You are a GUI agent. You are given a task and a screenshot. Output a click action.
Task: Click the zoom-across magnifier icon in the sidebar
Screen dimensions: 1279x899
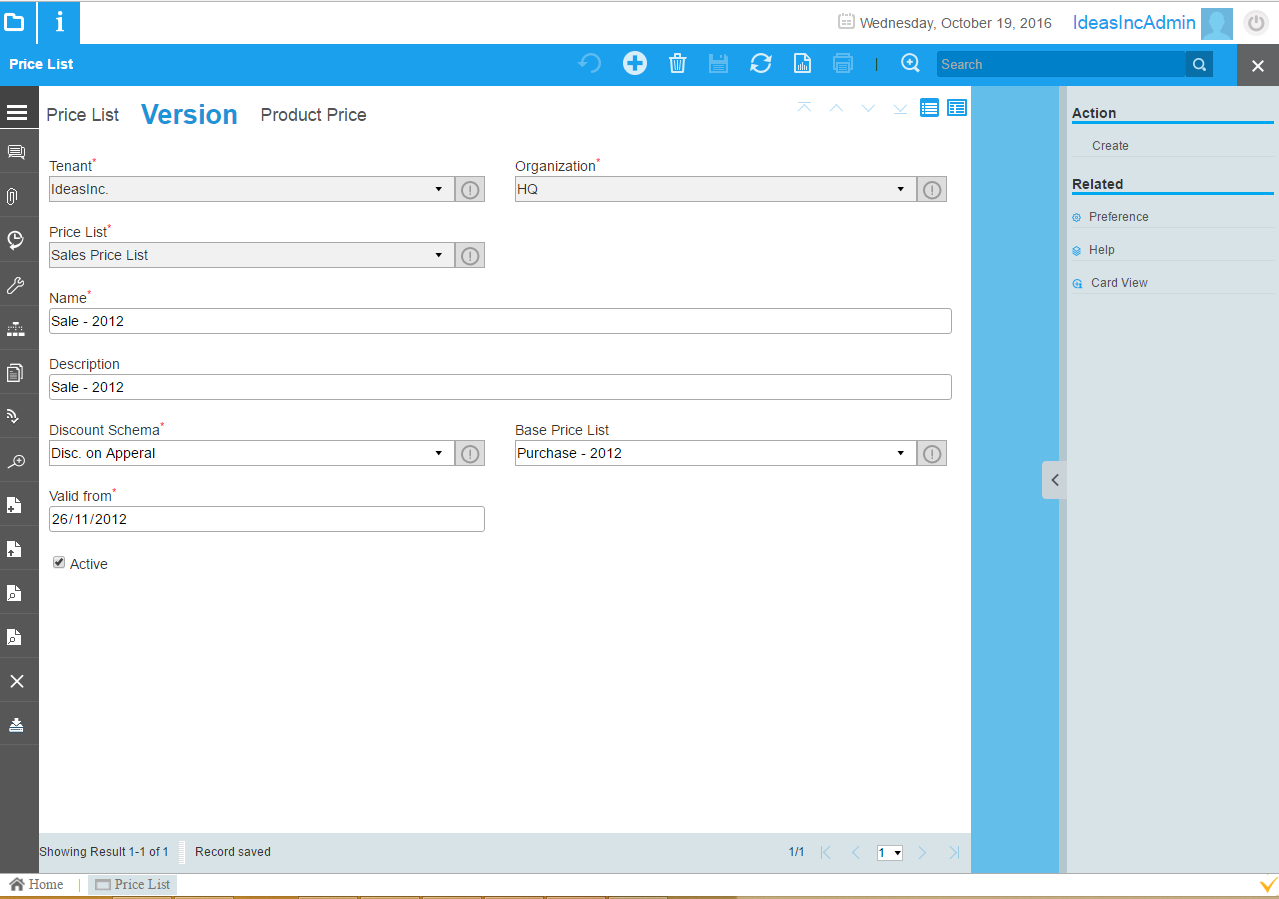pyautogui.click(x=16, y=461)
